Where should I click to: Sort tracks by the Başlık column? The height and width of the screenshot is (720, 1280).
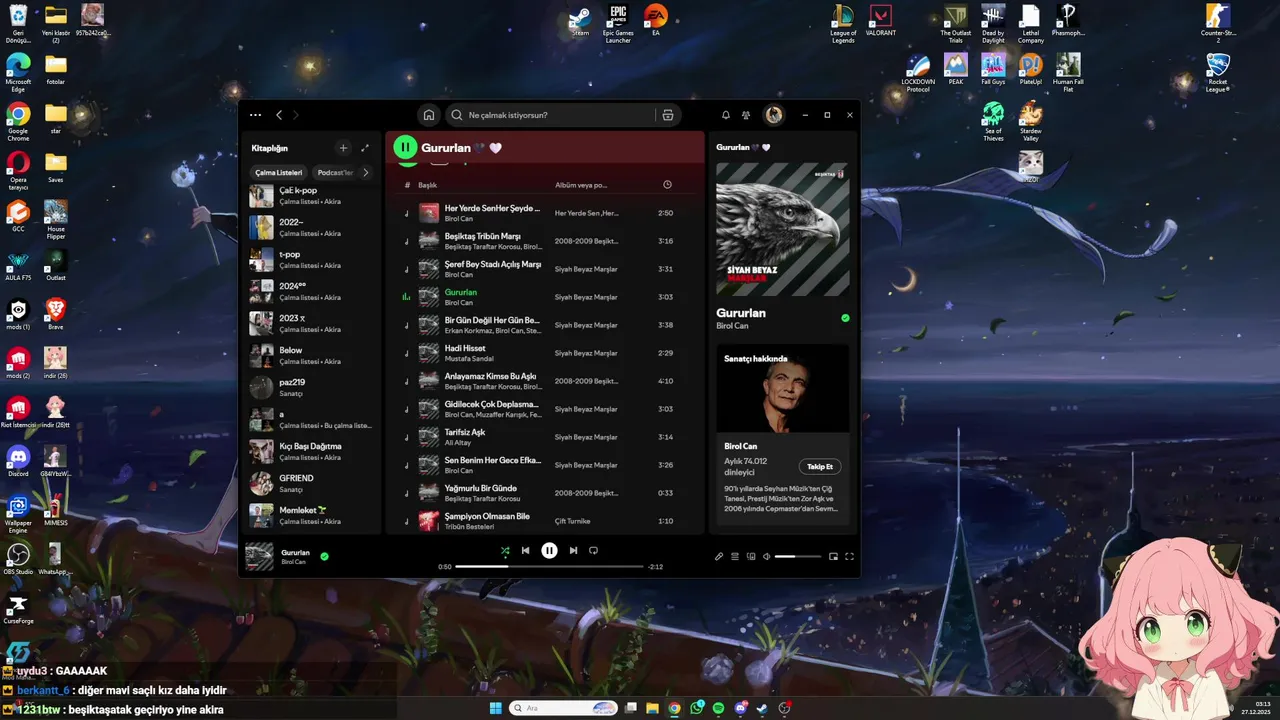pyautogui.click(x=428, y=185)
